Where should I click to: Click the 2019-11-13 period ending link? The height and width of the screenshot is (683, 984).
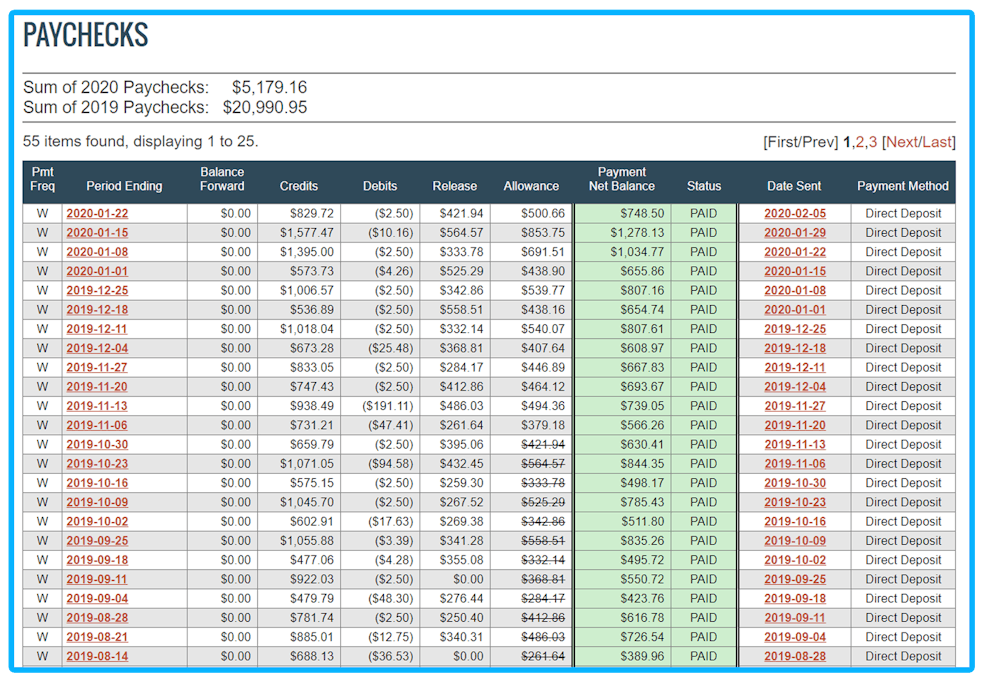coord(97,406)
